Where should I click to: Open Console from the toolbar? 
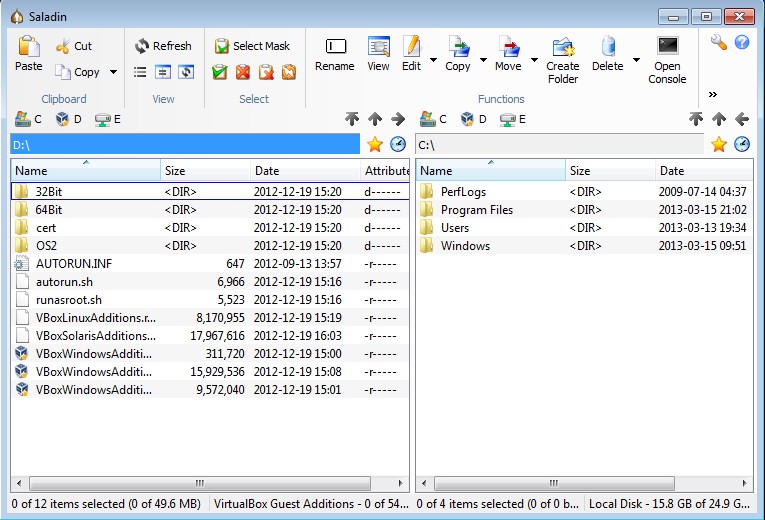pyautogui.click(x=667, y=59)
